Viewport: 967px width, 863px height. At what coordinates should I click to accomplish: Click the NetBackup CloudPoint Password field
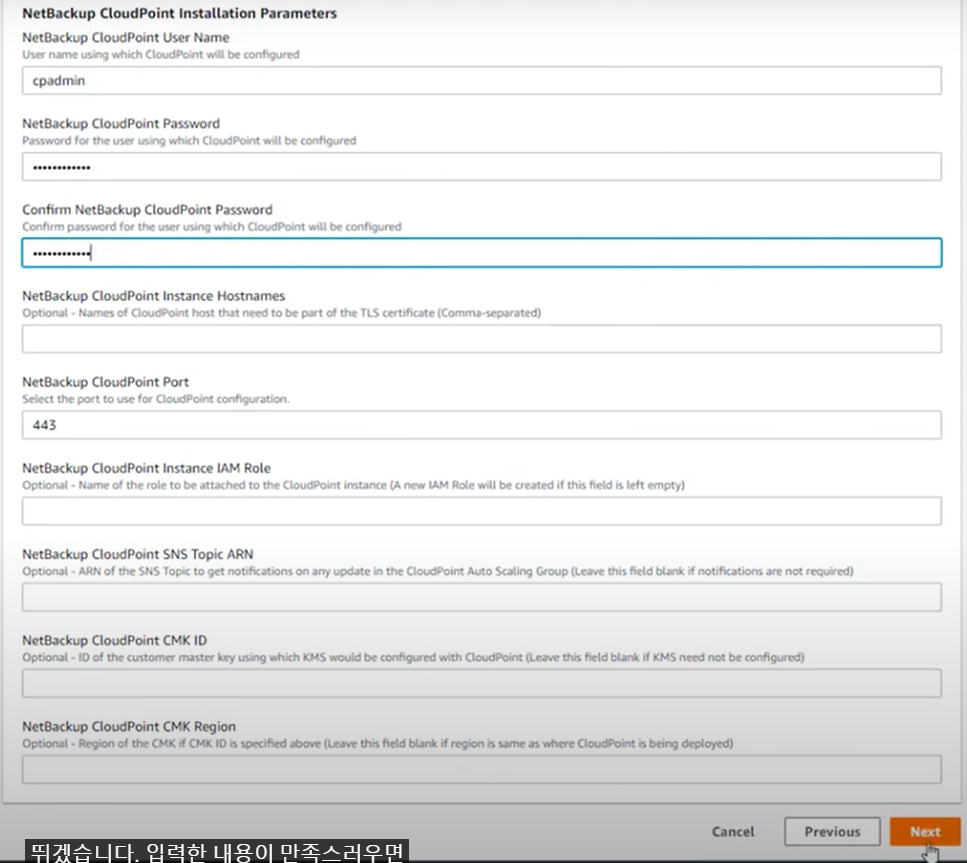coord(482,167)
